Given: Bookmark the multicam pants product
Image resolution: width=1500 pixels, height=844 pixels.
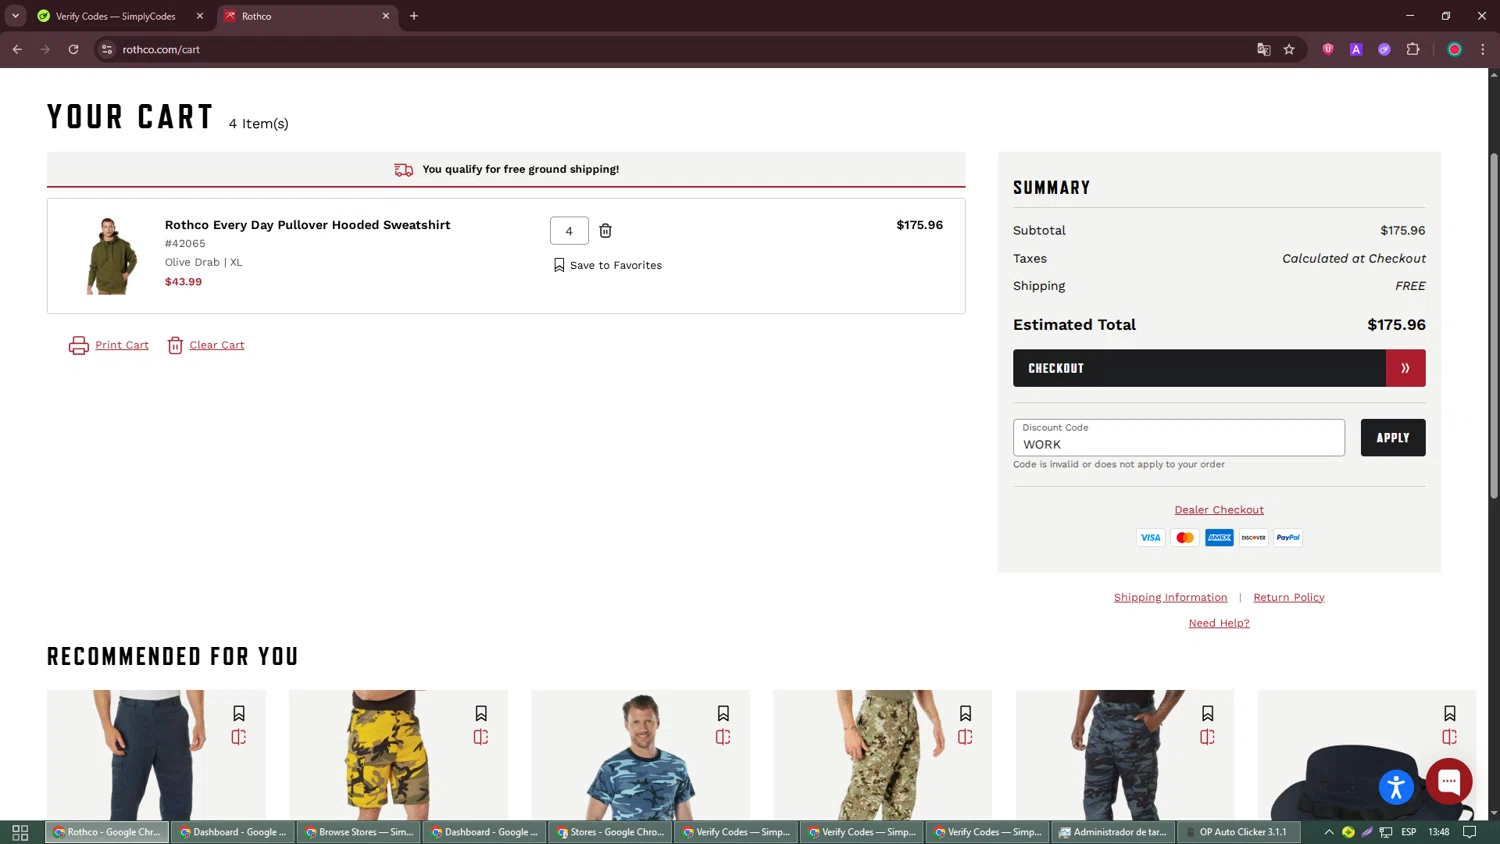Looking at the screenshot, I should [x=965, y=713].
